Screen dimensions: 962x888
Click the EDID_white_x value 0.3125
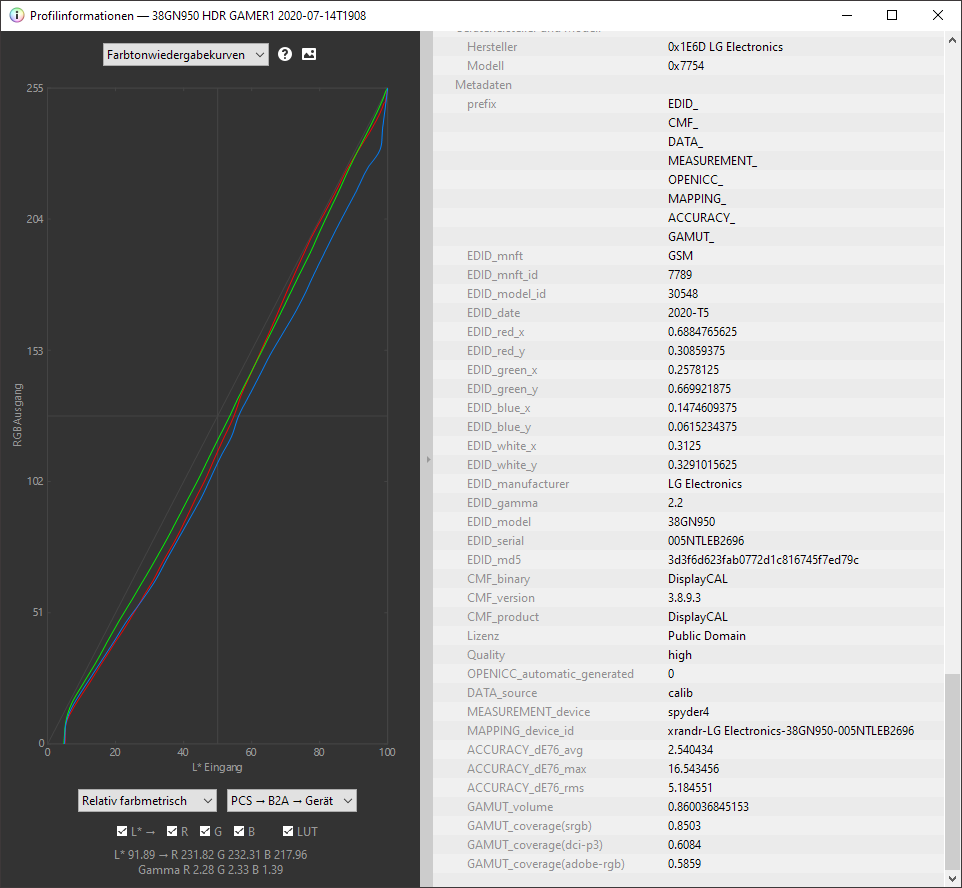(684, 446)
